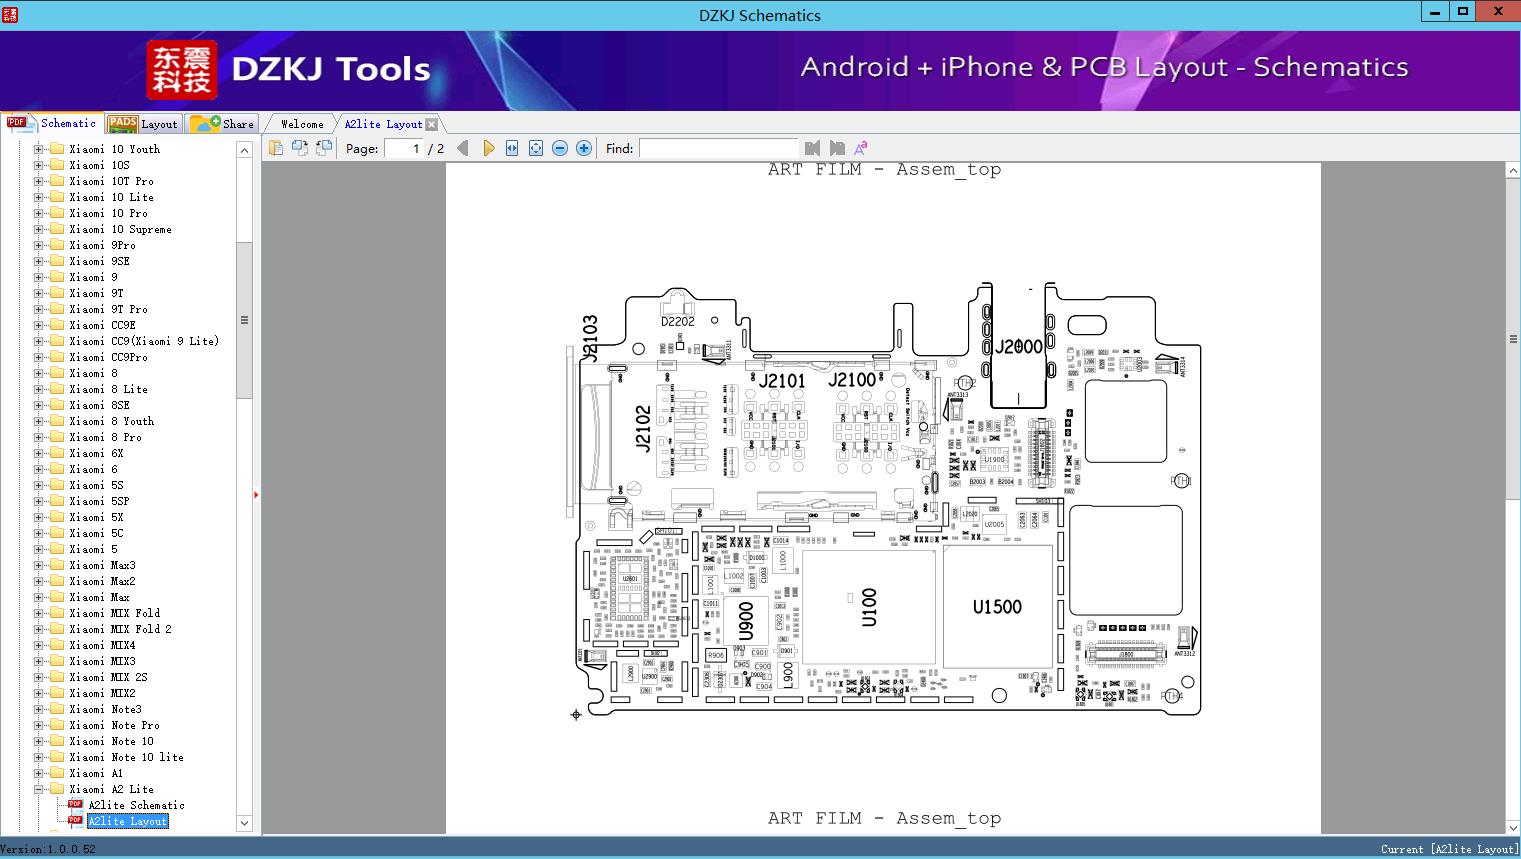Click the document view scrollbar thumb
The height and width of the screenshot is (859, 1521).
[x=1513, y=339]
